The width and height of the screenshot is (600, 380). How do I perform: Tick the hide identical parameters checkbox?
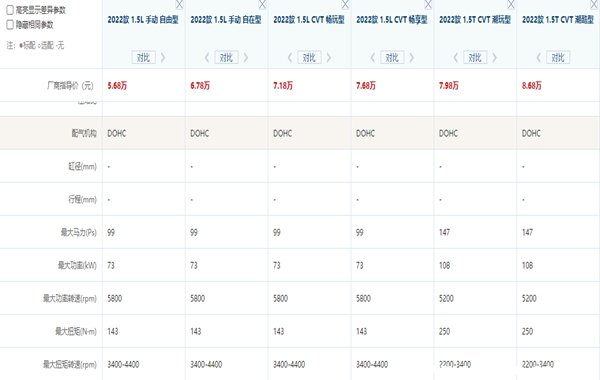click(x=10, y=25)
